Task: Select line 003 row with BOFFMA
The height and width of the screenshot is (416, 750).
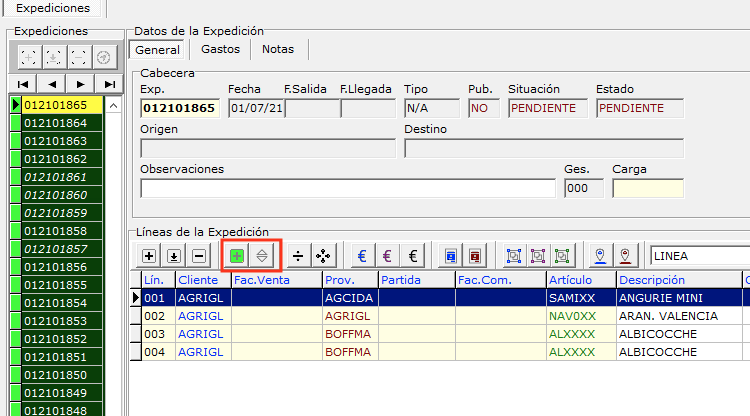Action: (400, 334)
